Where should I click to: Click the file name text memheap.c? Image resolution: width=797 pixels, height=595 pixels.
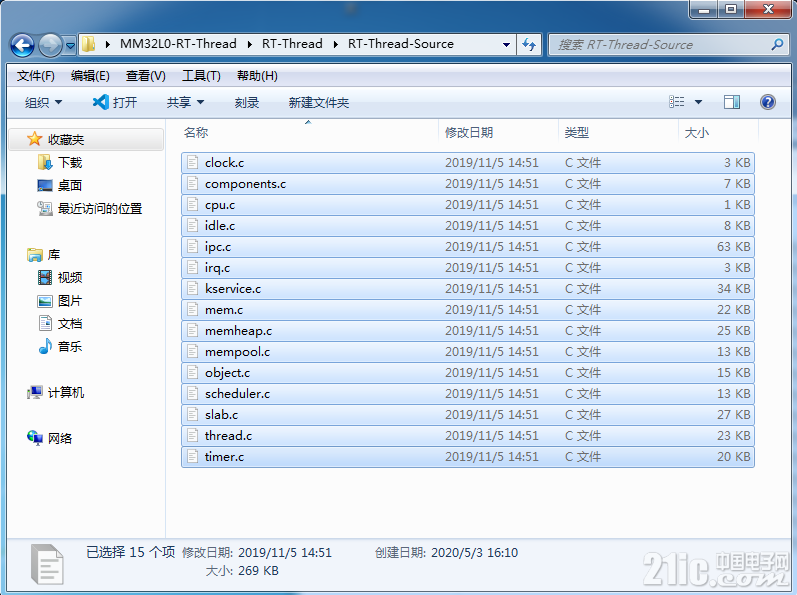pyautogui.click(x=238, y=331)
